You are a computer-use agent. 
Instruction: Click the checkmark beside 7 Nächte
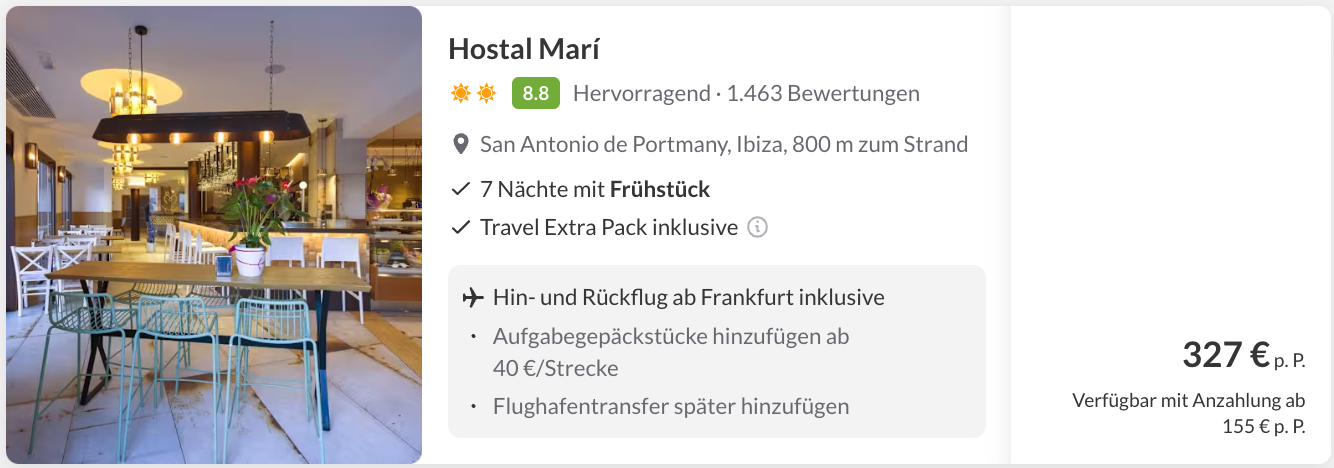pos(461,189)
